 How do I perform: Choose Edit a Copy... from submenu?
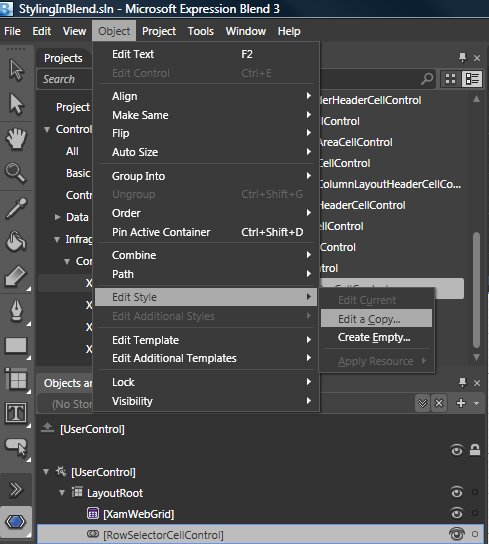(377, 318)
